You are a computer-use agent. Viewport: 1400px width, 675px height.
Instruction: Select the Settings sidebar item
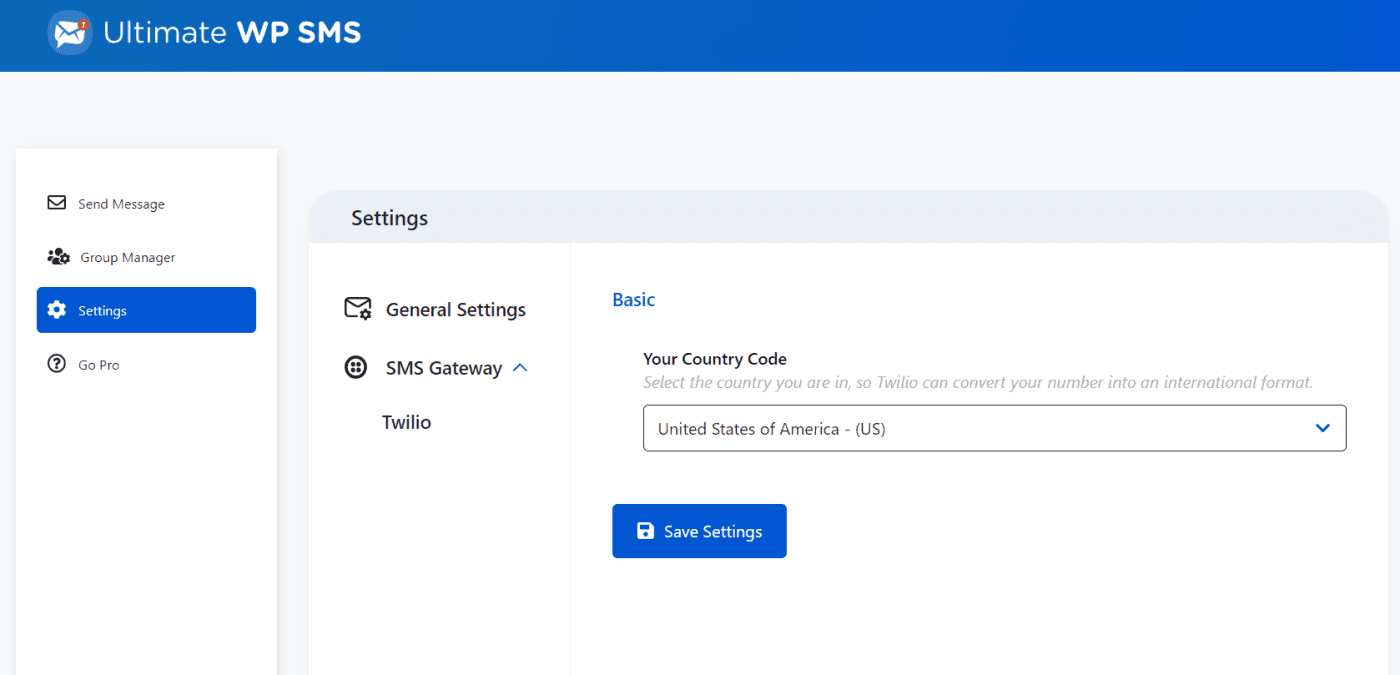click(x=146, y=310)
